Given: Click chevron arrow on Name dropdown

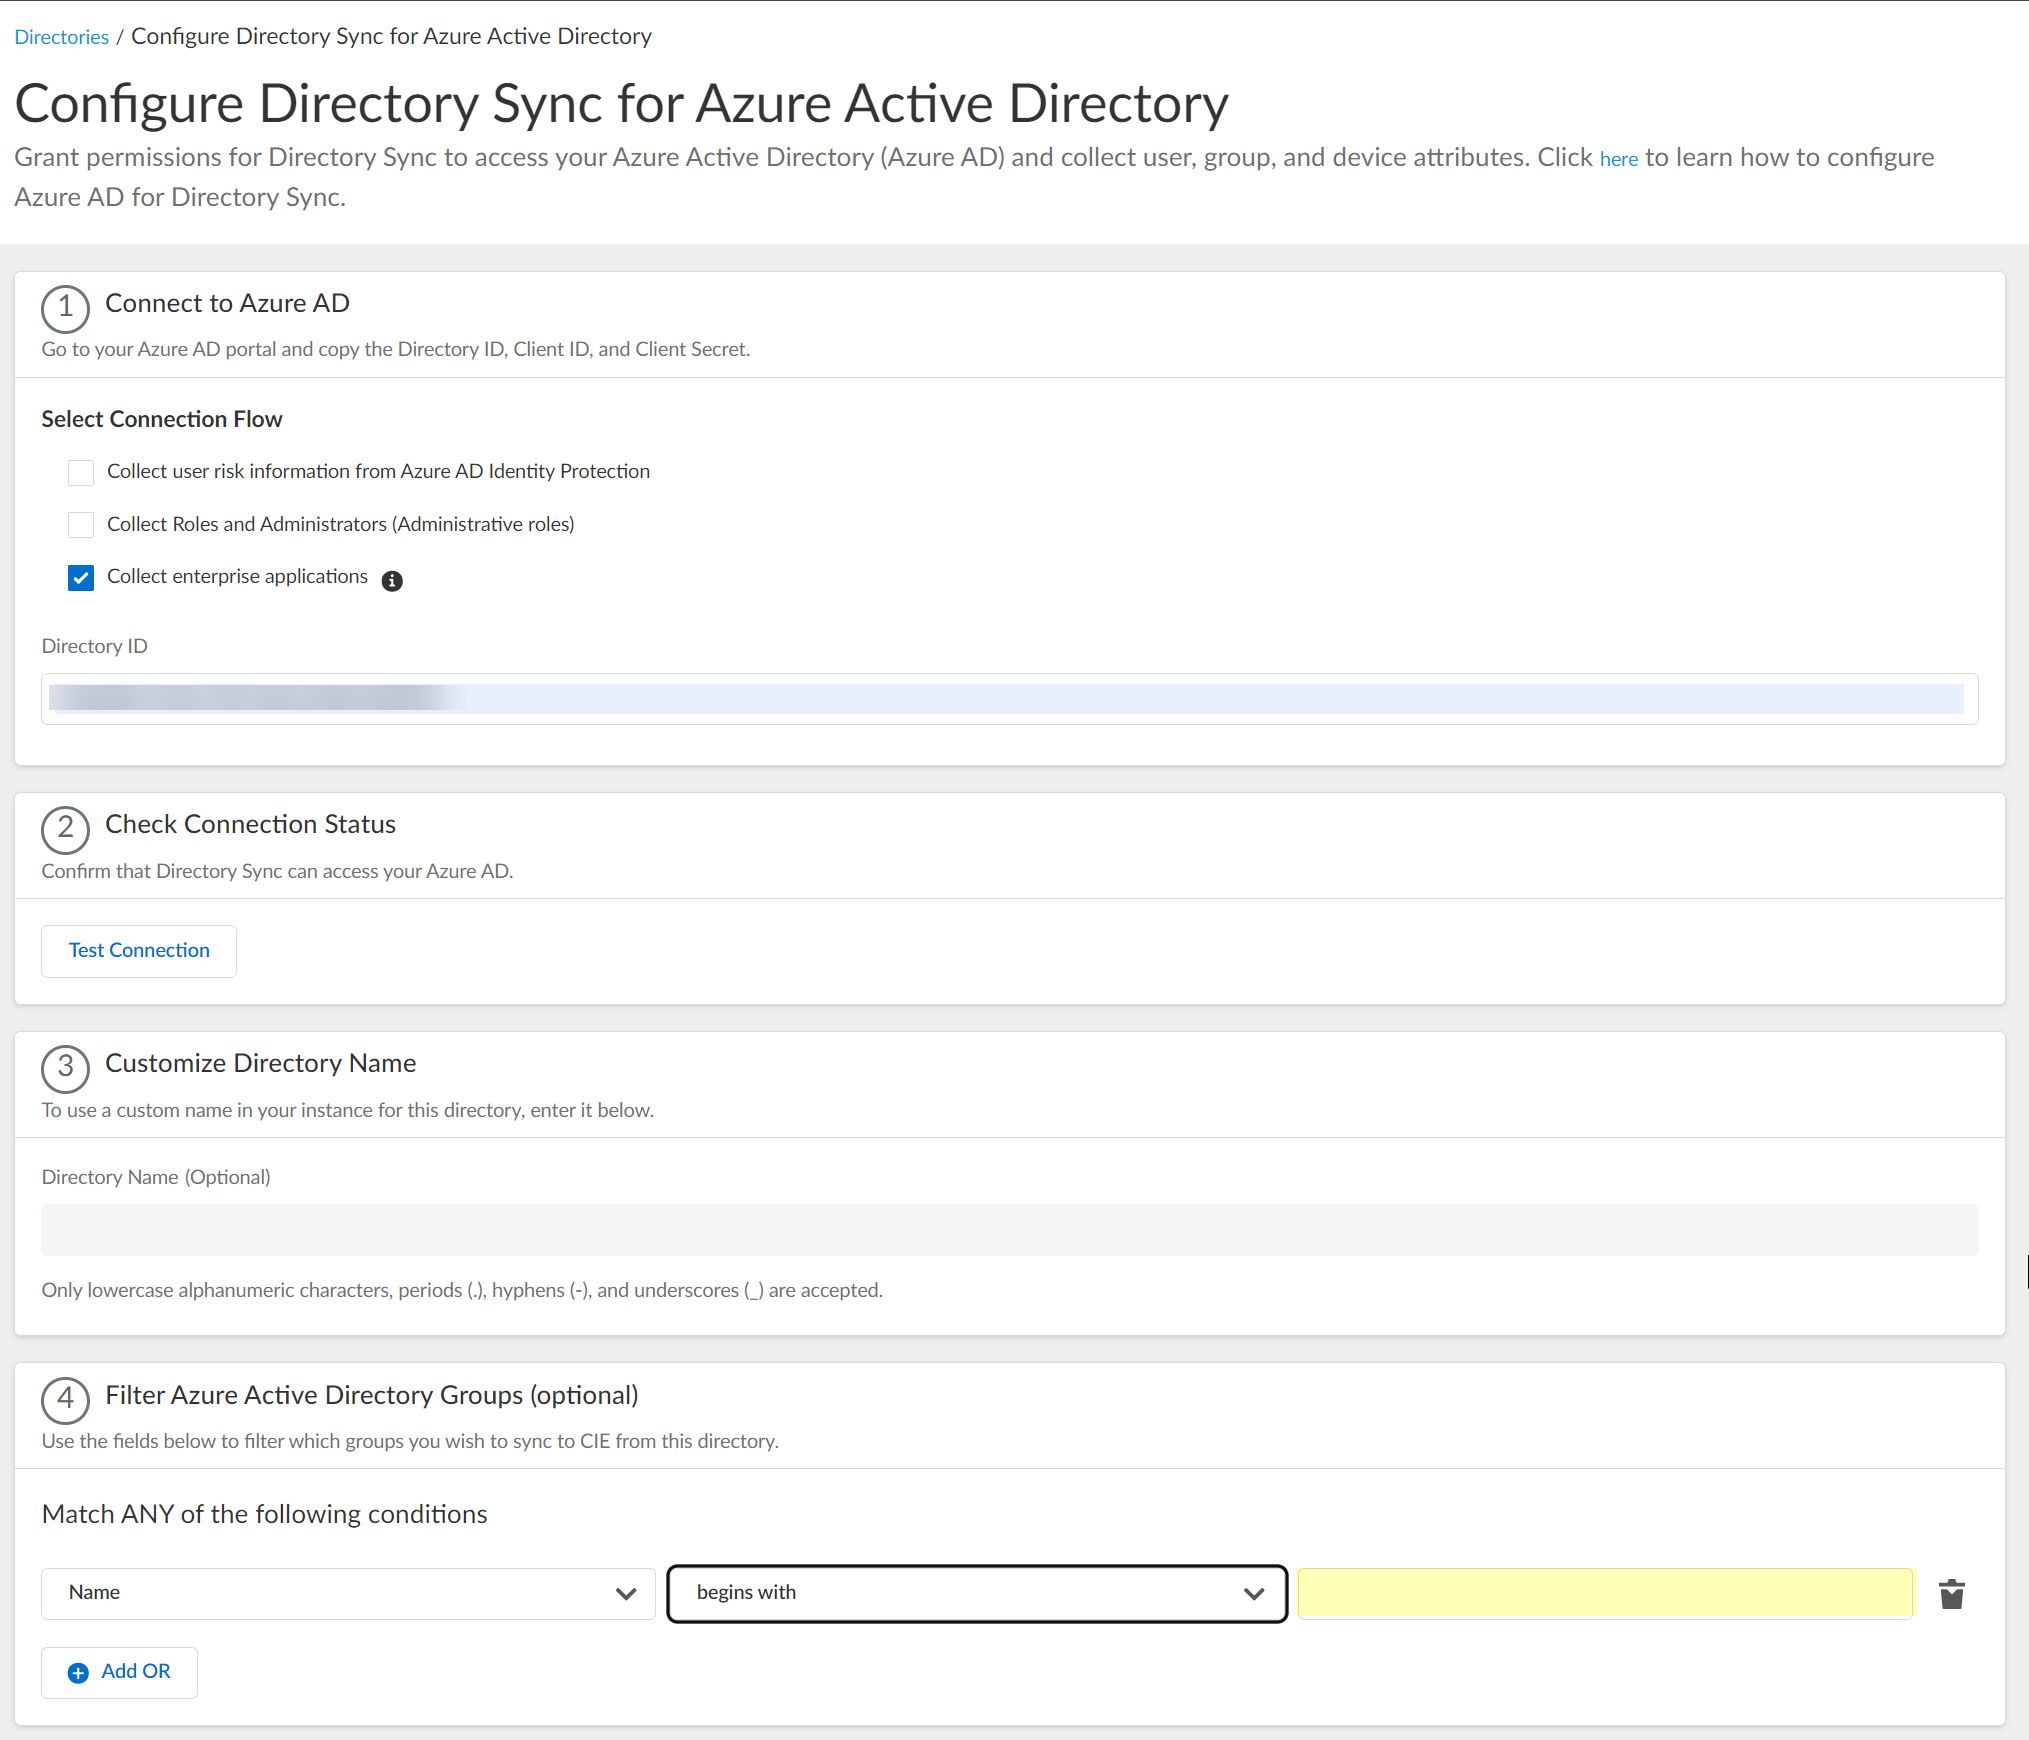Looking at the screenshot, I should pos(626,1594).
